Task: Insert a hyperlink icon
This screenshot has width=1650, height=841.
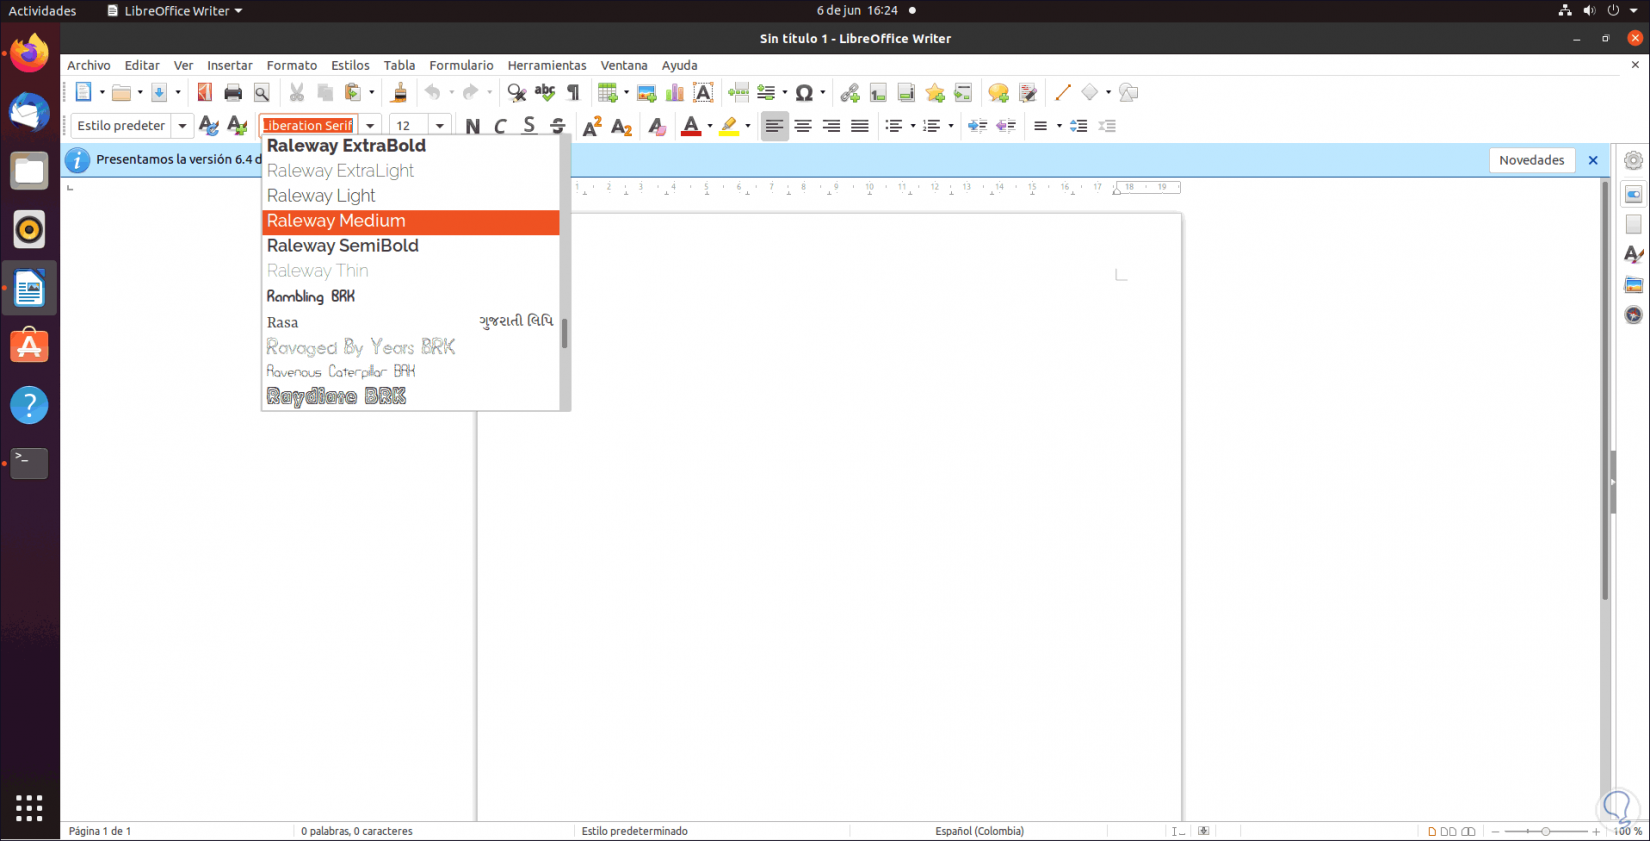Action: (850, 93)
